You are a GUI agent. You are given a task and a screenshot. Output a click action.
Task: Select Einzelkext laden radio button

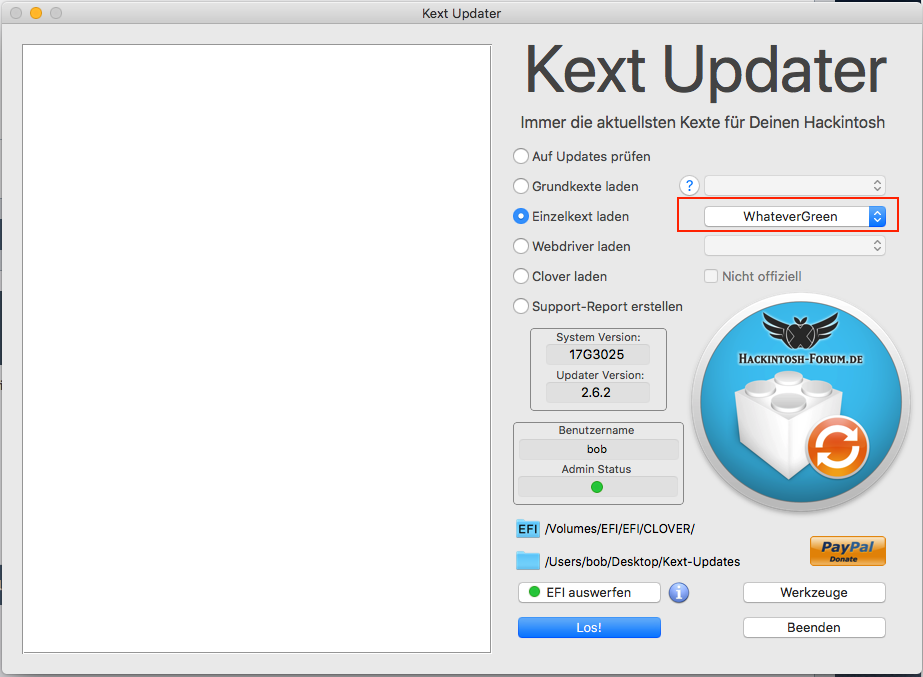coord(520,216)
